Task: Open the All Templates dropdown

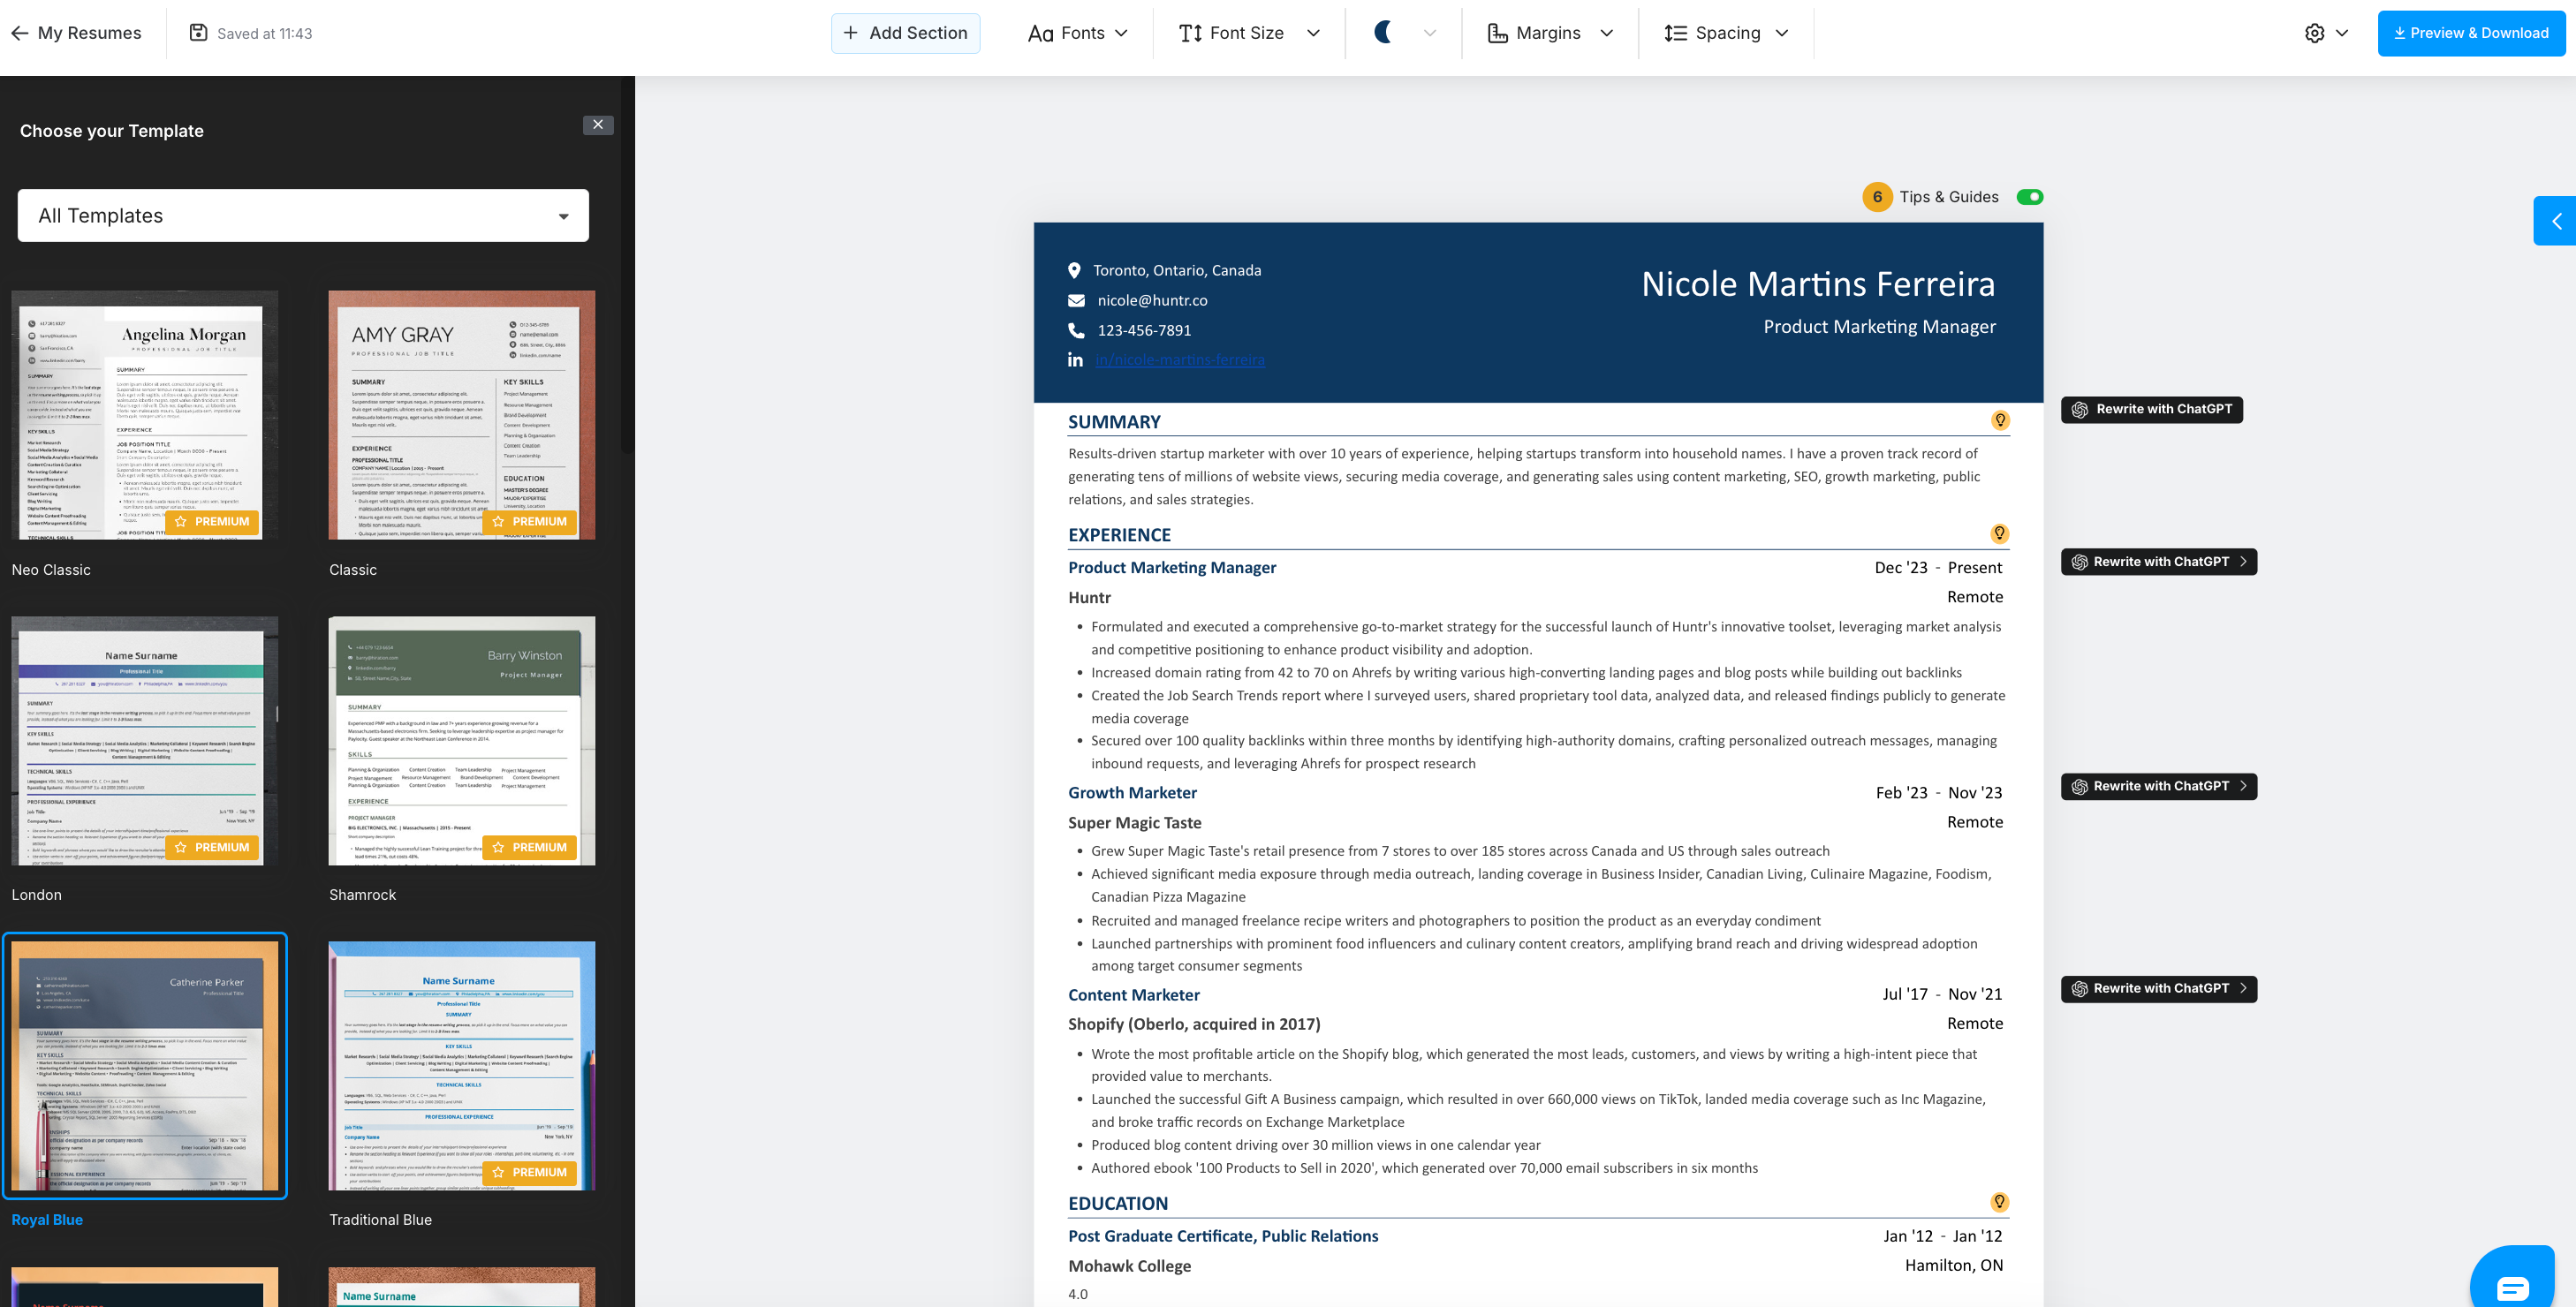Action: click(303, 216)
